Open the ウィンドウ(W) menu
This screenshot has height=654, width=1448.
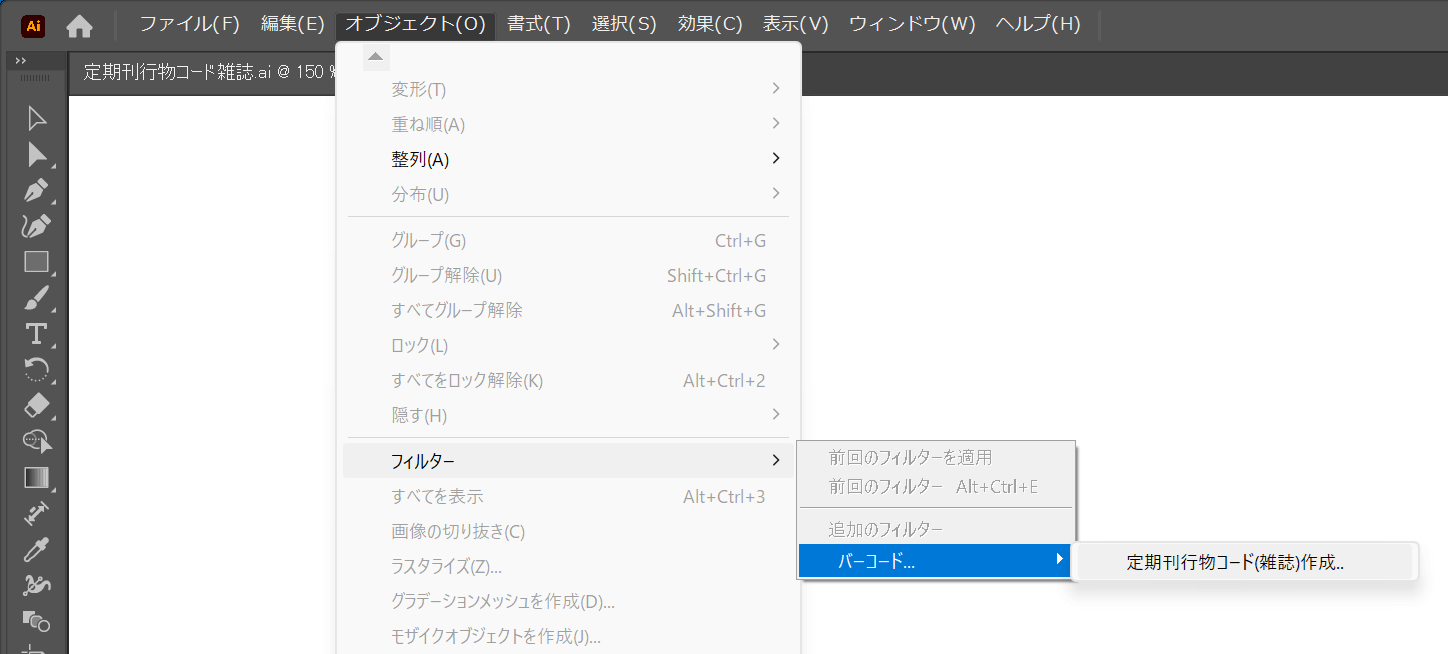(x=911, y=24)
